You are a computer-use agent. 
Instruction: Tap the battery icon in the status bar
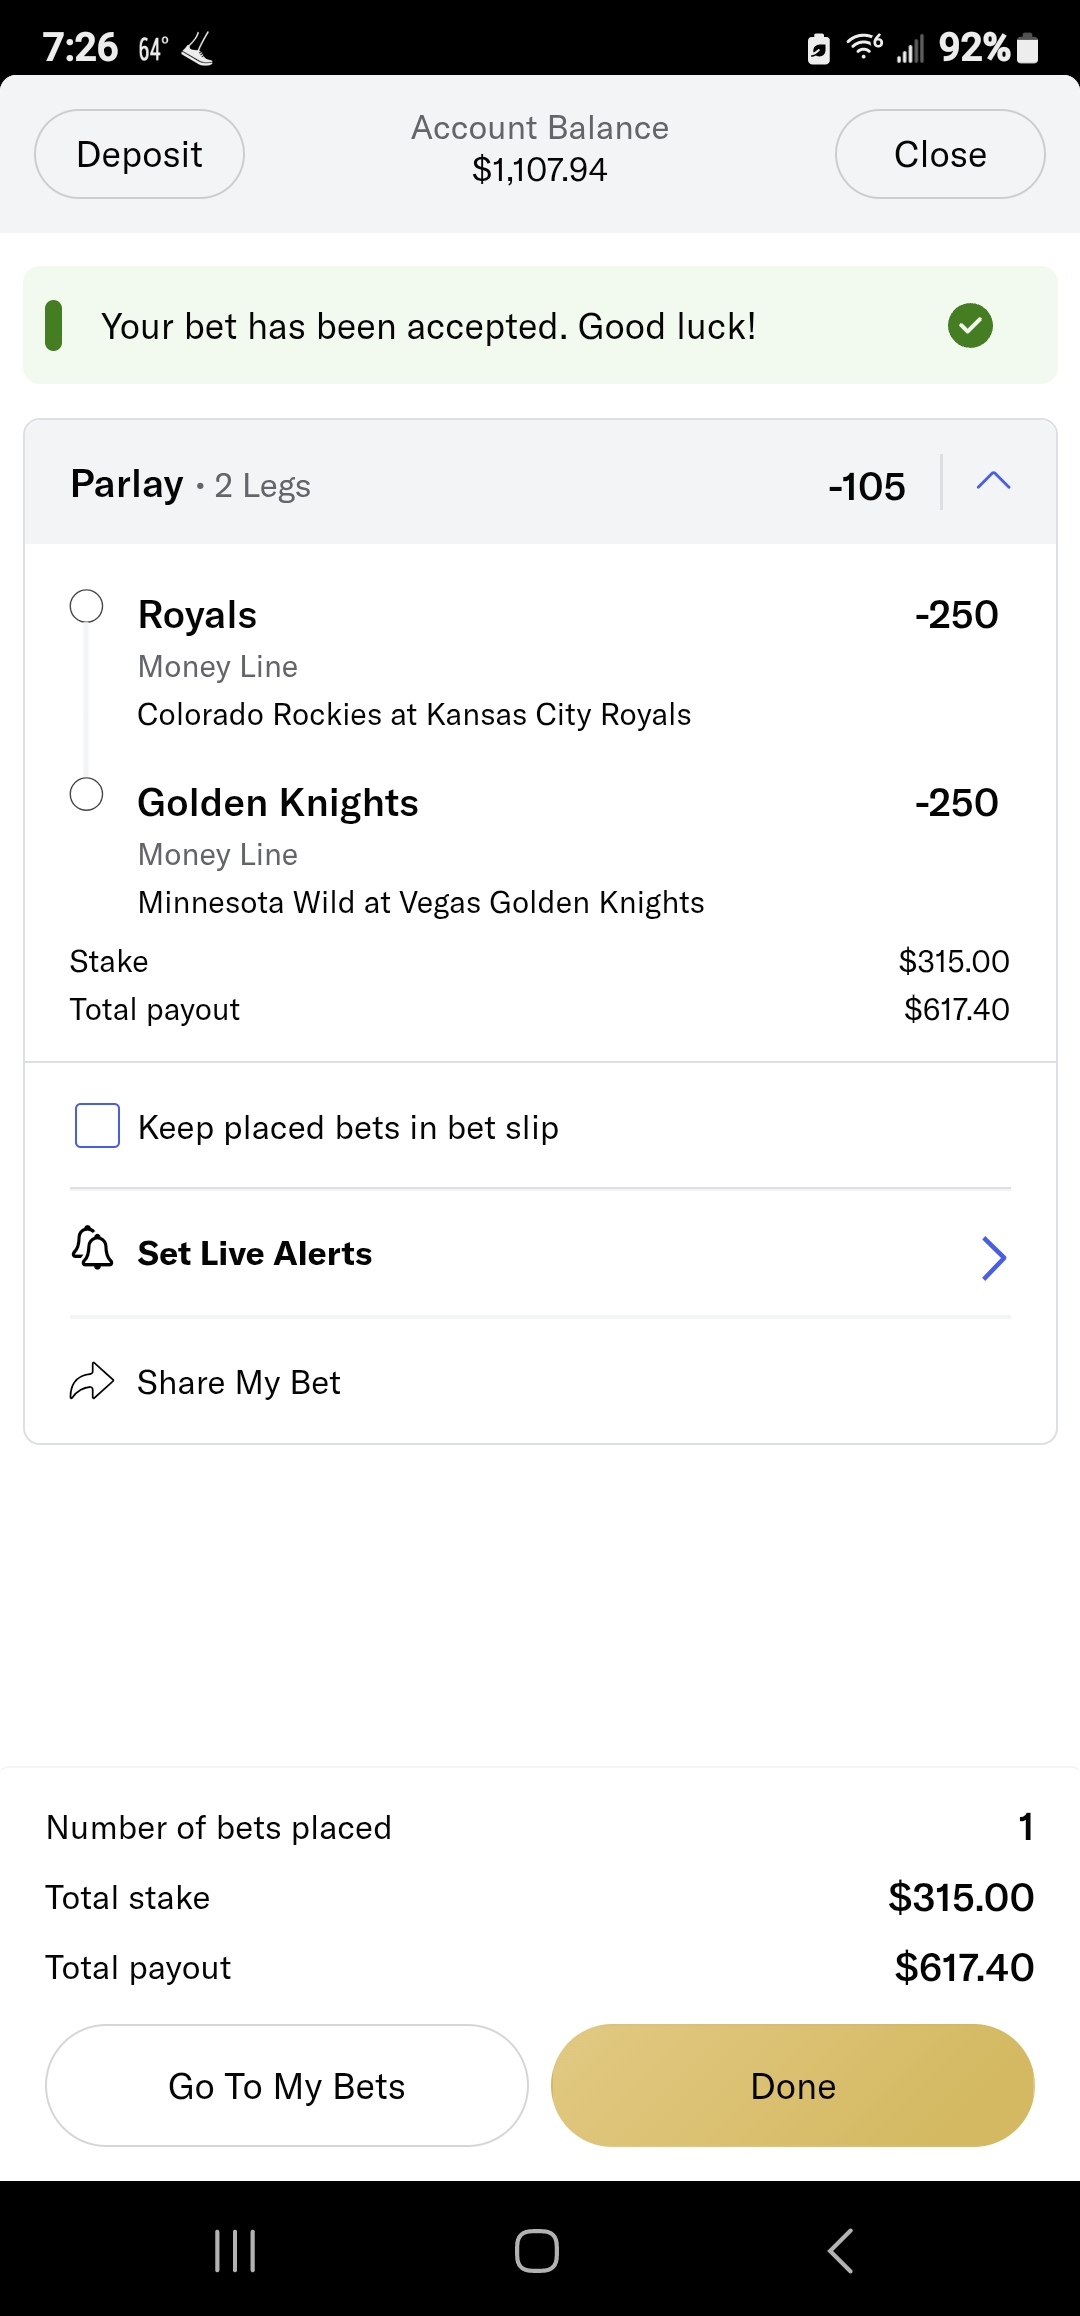1027,48
